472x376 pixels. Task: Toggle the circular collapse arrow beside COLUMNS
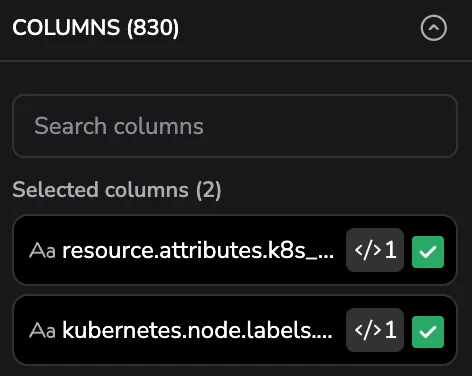click(x=434, y=28)
